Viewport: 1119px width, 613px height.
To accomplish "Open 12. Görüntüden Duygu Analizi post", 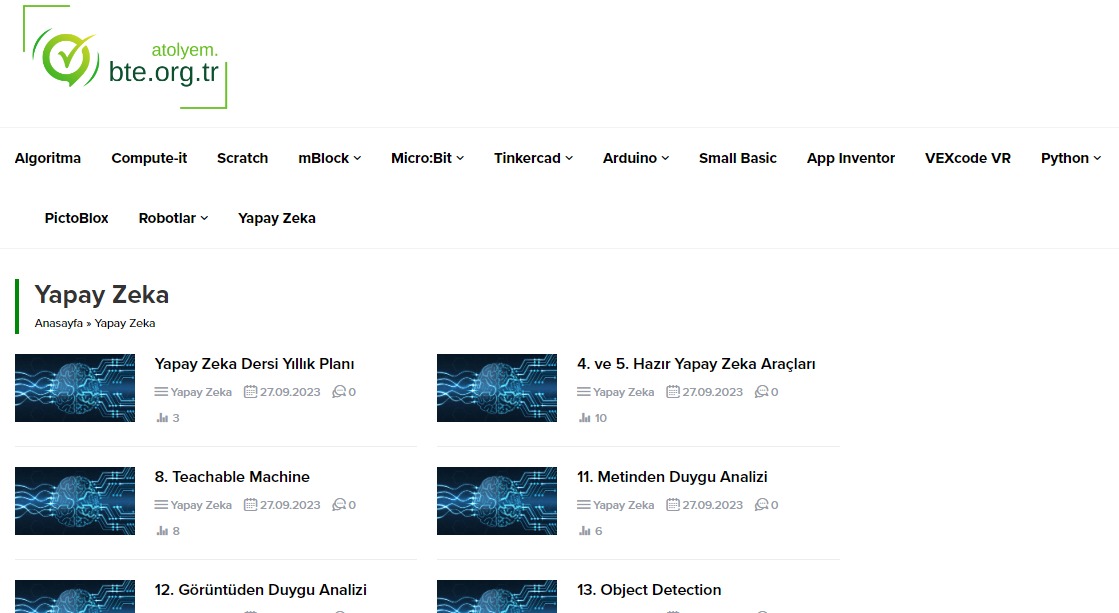I will 260,589.
